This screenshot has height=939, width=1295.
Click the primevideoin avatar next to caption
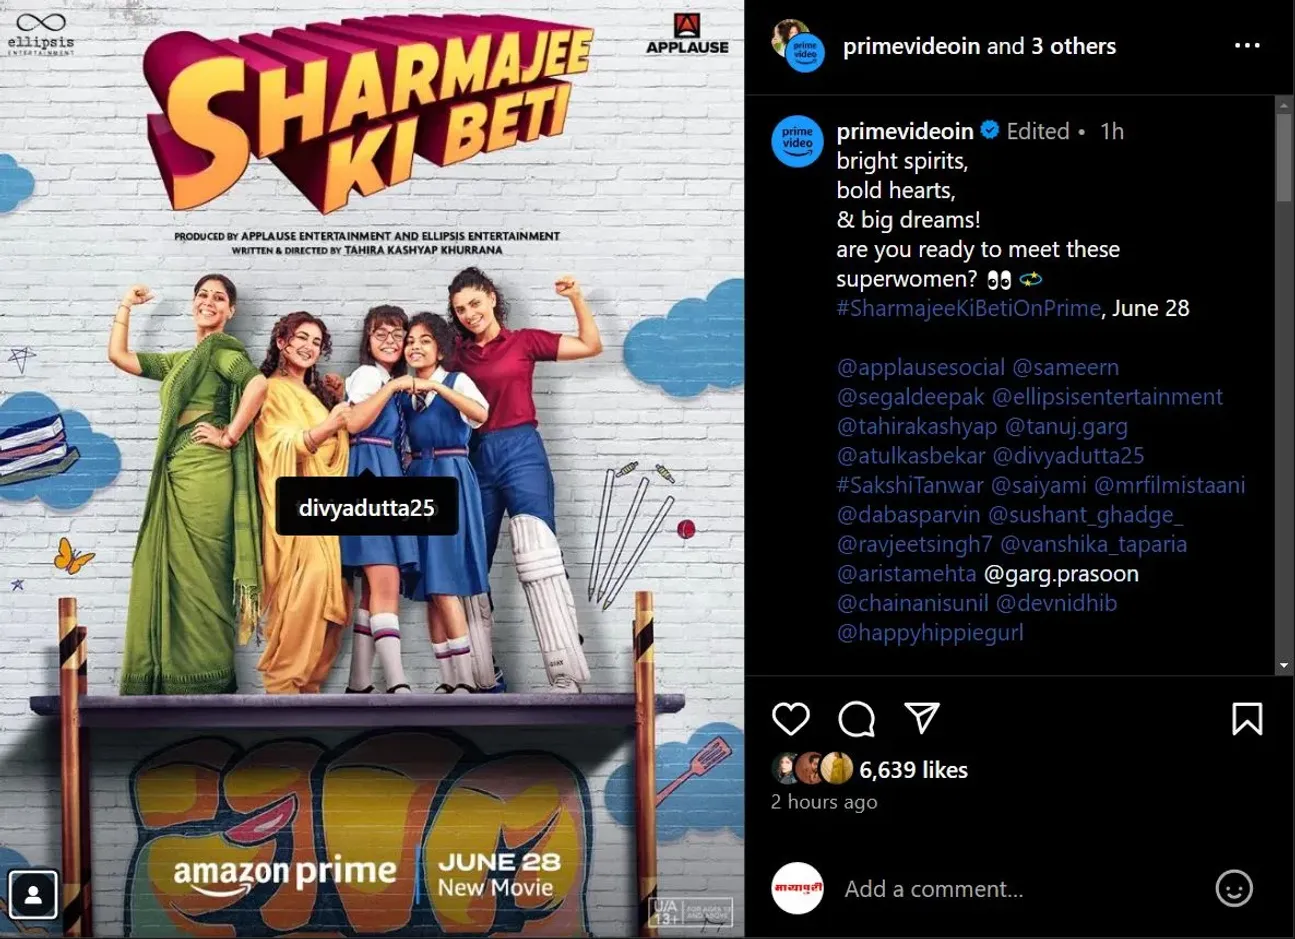[x=798, y=140]
